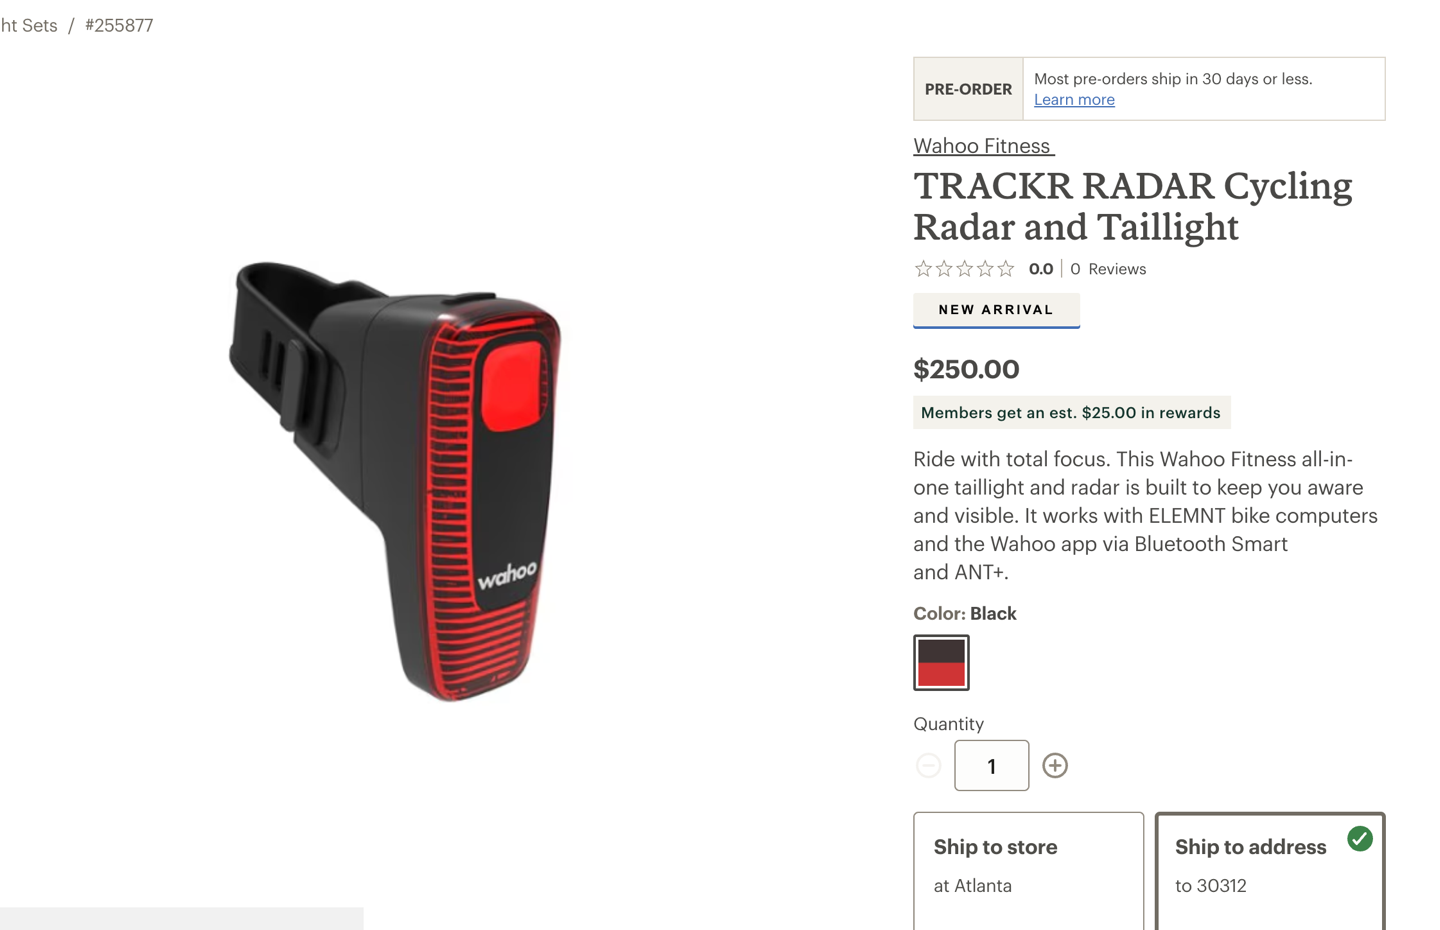Viewport: 1440px width, 930px height.
Task: Open the 0 Reviews link
Action: point(1108,269)
